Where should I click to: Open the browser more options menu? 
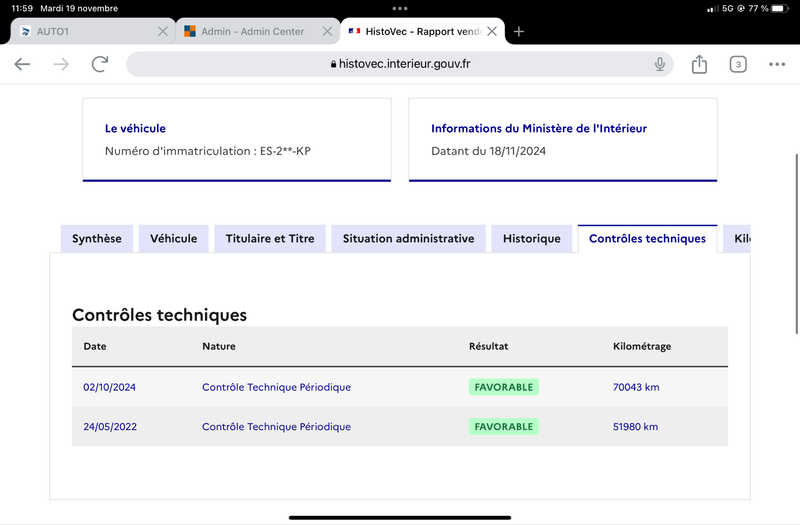(777, 64)
